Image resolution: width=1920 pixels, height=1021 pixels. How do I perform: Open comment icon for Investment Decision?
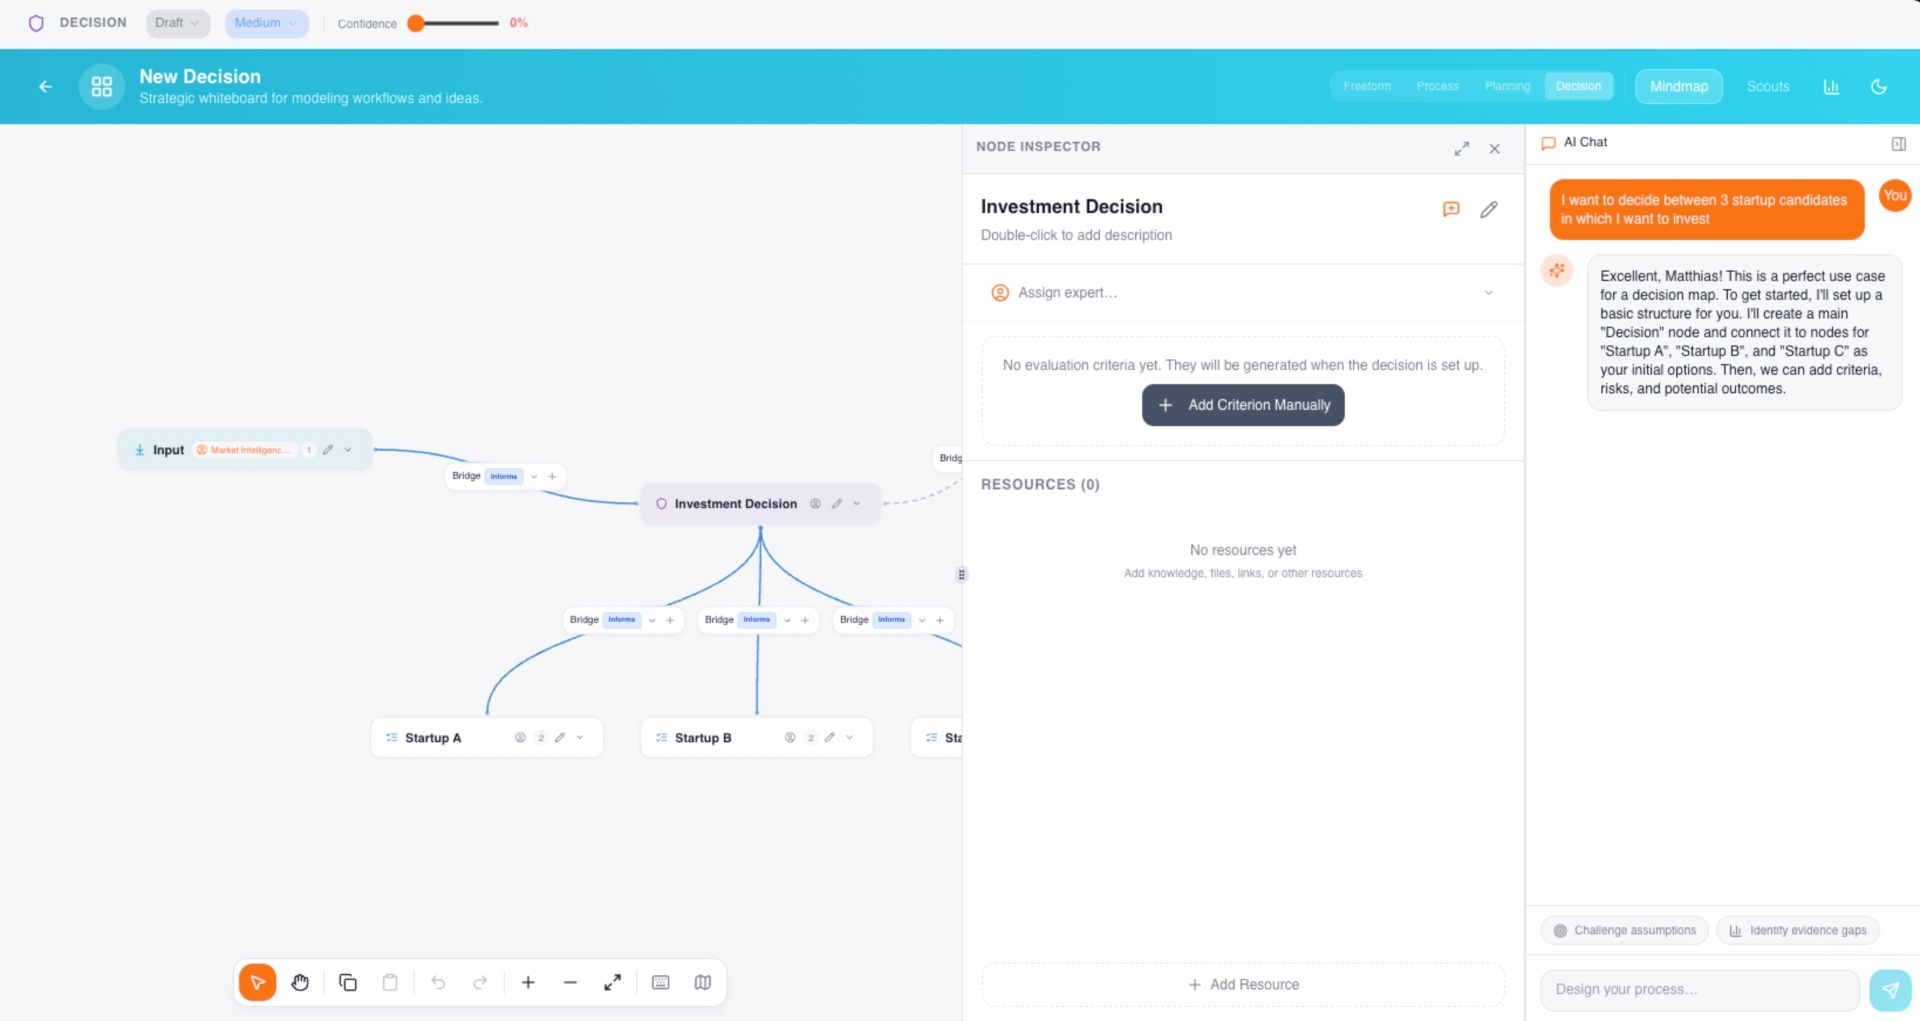click(x=1451, y=209)
